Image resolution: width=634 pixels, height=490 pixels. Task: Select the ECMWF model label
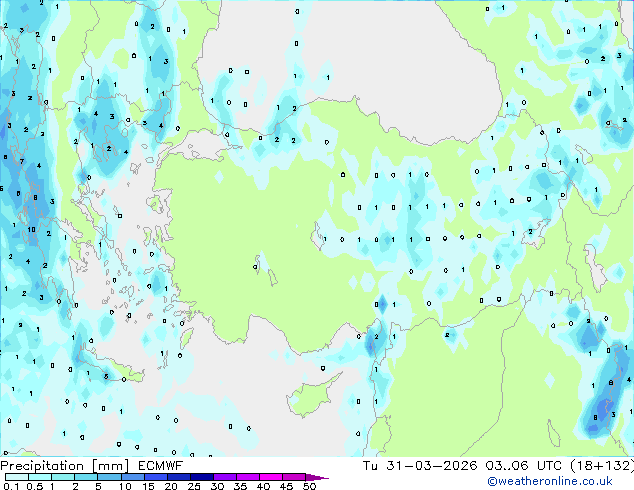161,466
